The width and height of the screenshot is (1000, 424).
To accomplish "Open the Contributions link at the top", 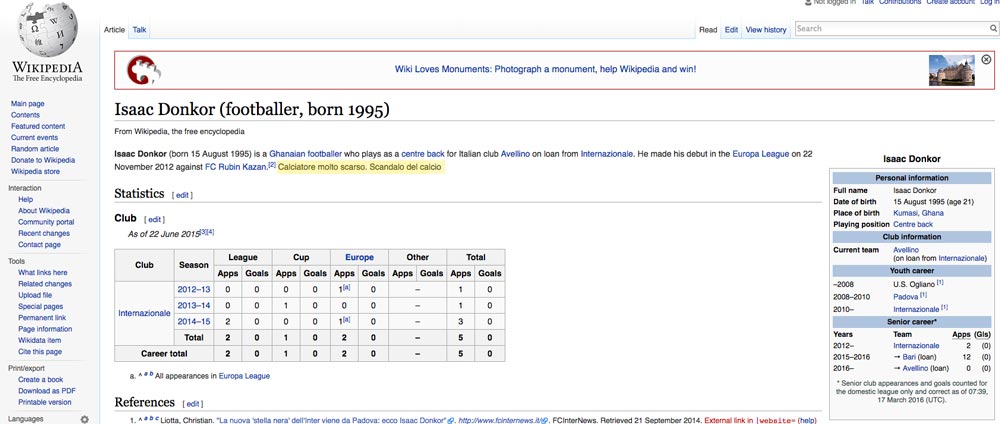I will [x=900, y=3].
